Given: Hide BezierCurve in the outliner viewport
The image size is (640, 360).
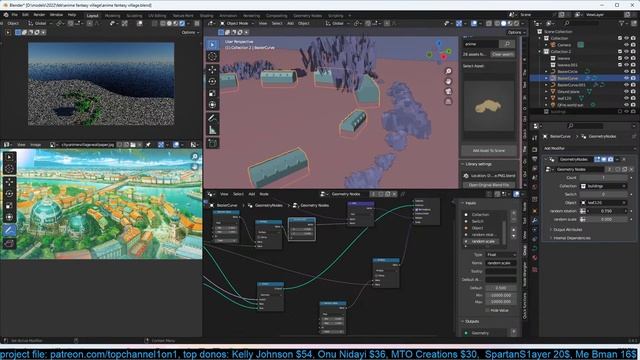Looking at the screenshot, I should pos(626,78).
